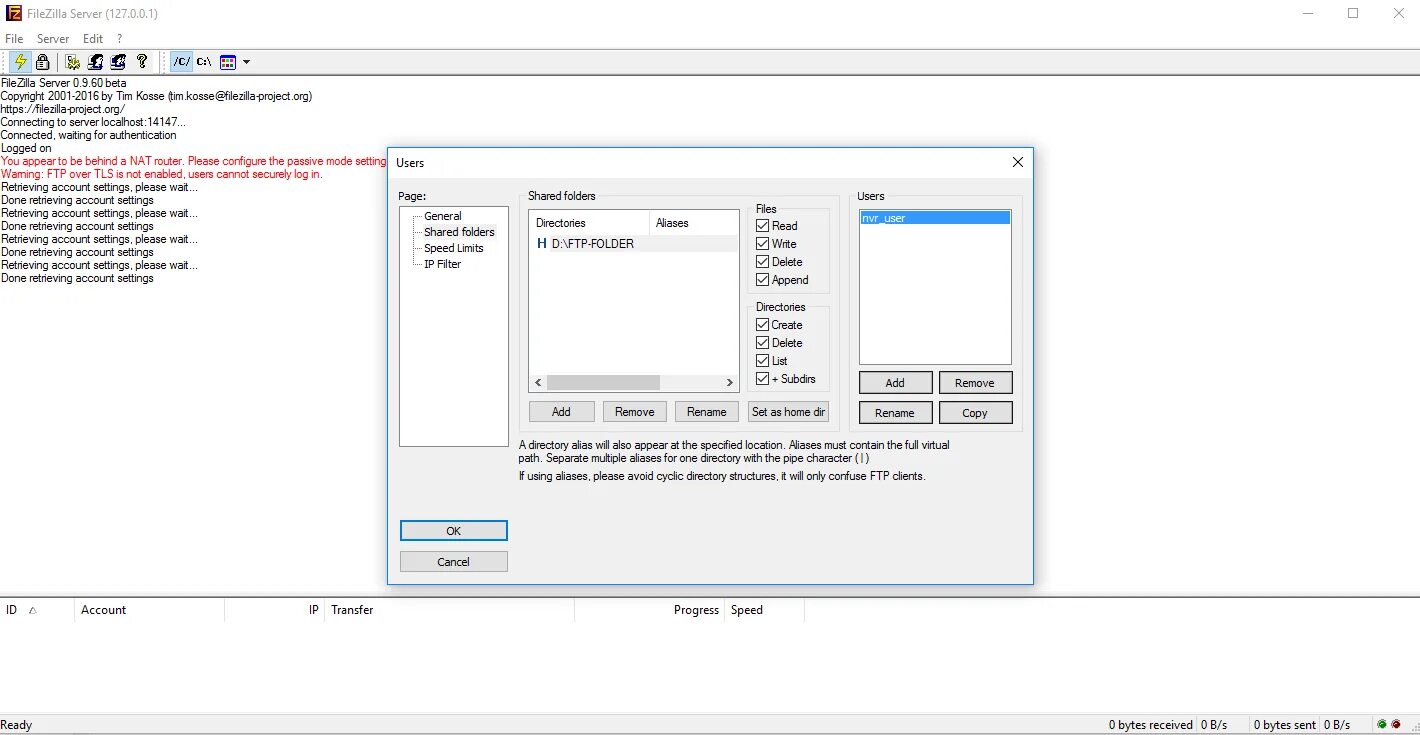Select the C:\ physical path display icon
Screen dimensions: 1420x735
click(x=204, y=62)
